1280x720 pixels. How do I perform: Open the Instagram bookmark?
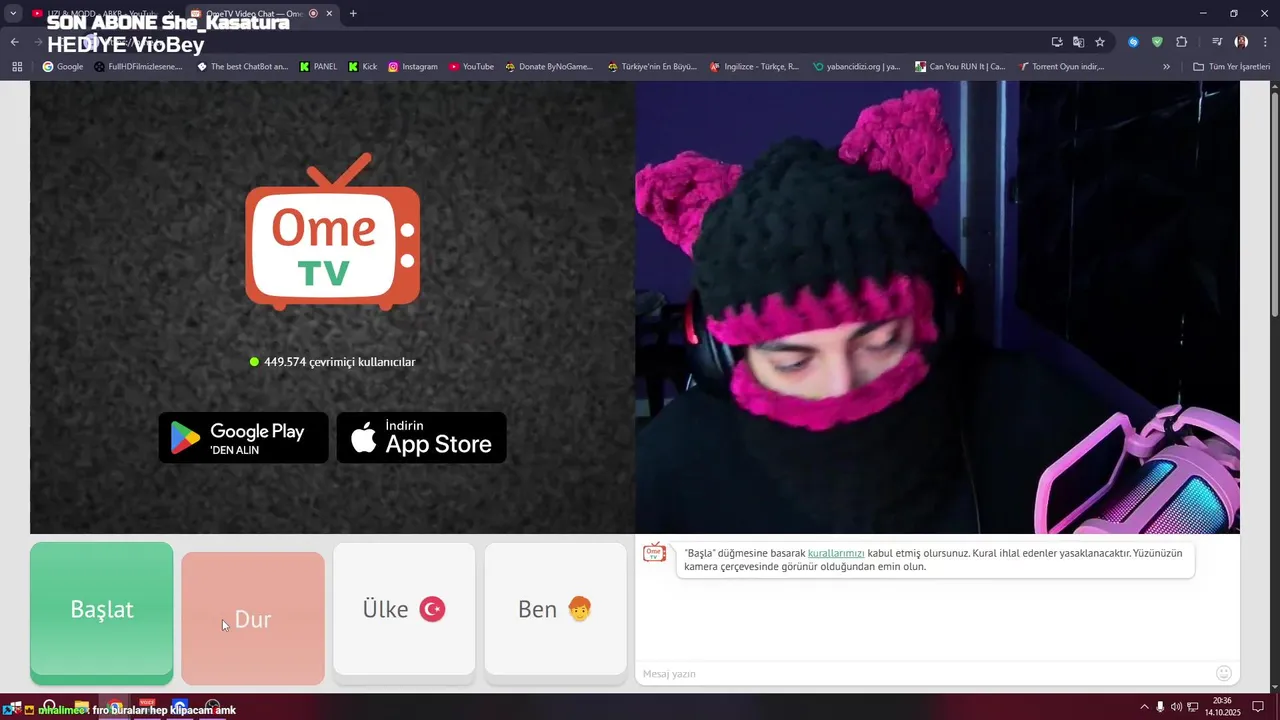coord(413,67)
